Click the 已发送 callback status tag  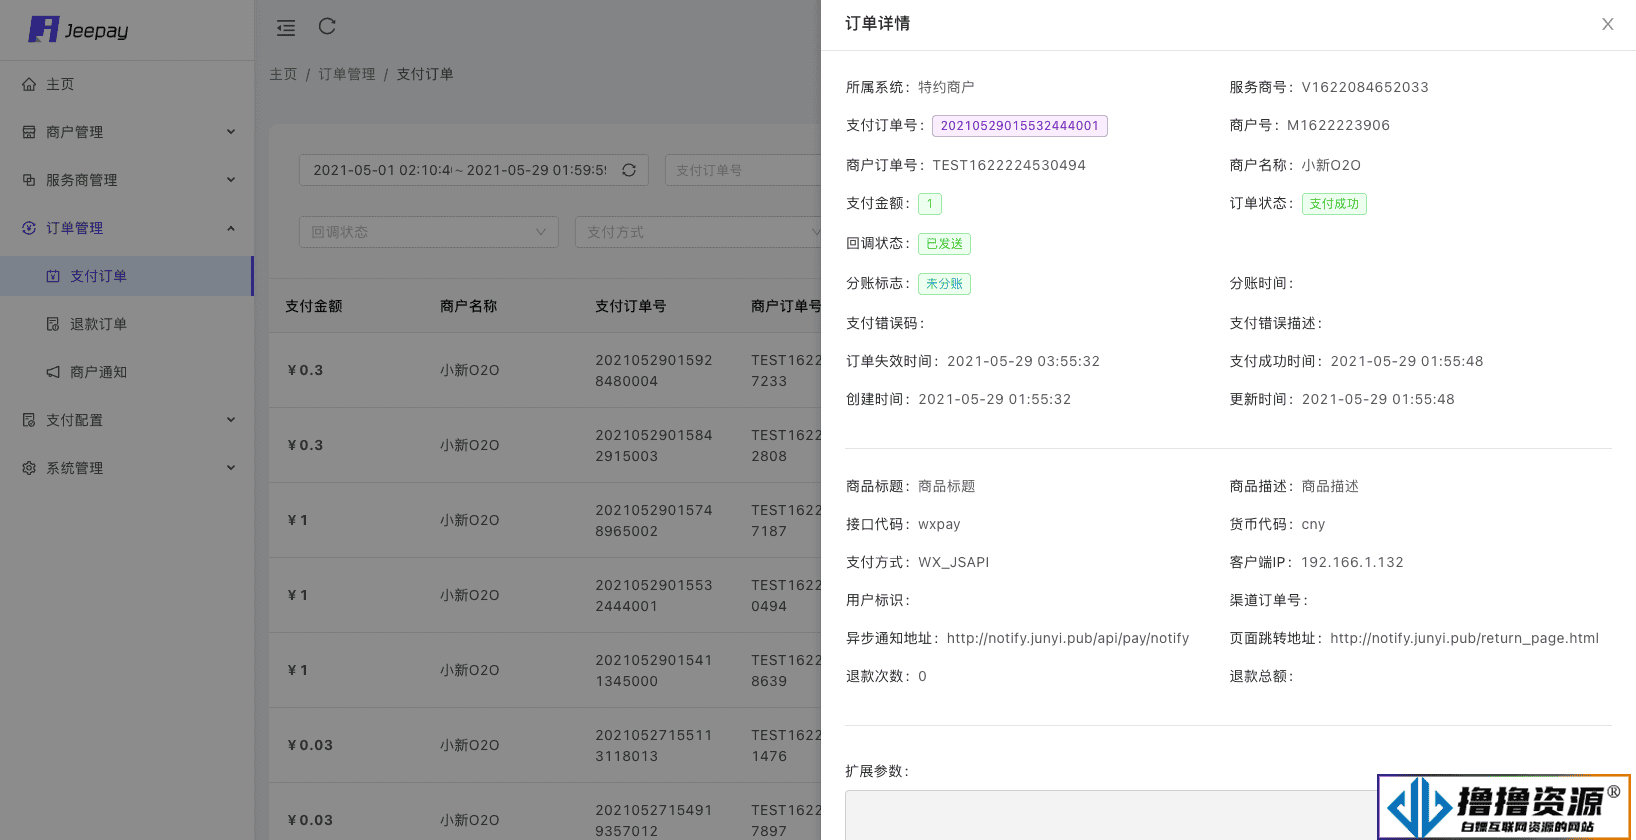click(944, 244)
